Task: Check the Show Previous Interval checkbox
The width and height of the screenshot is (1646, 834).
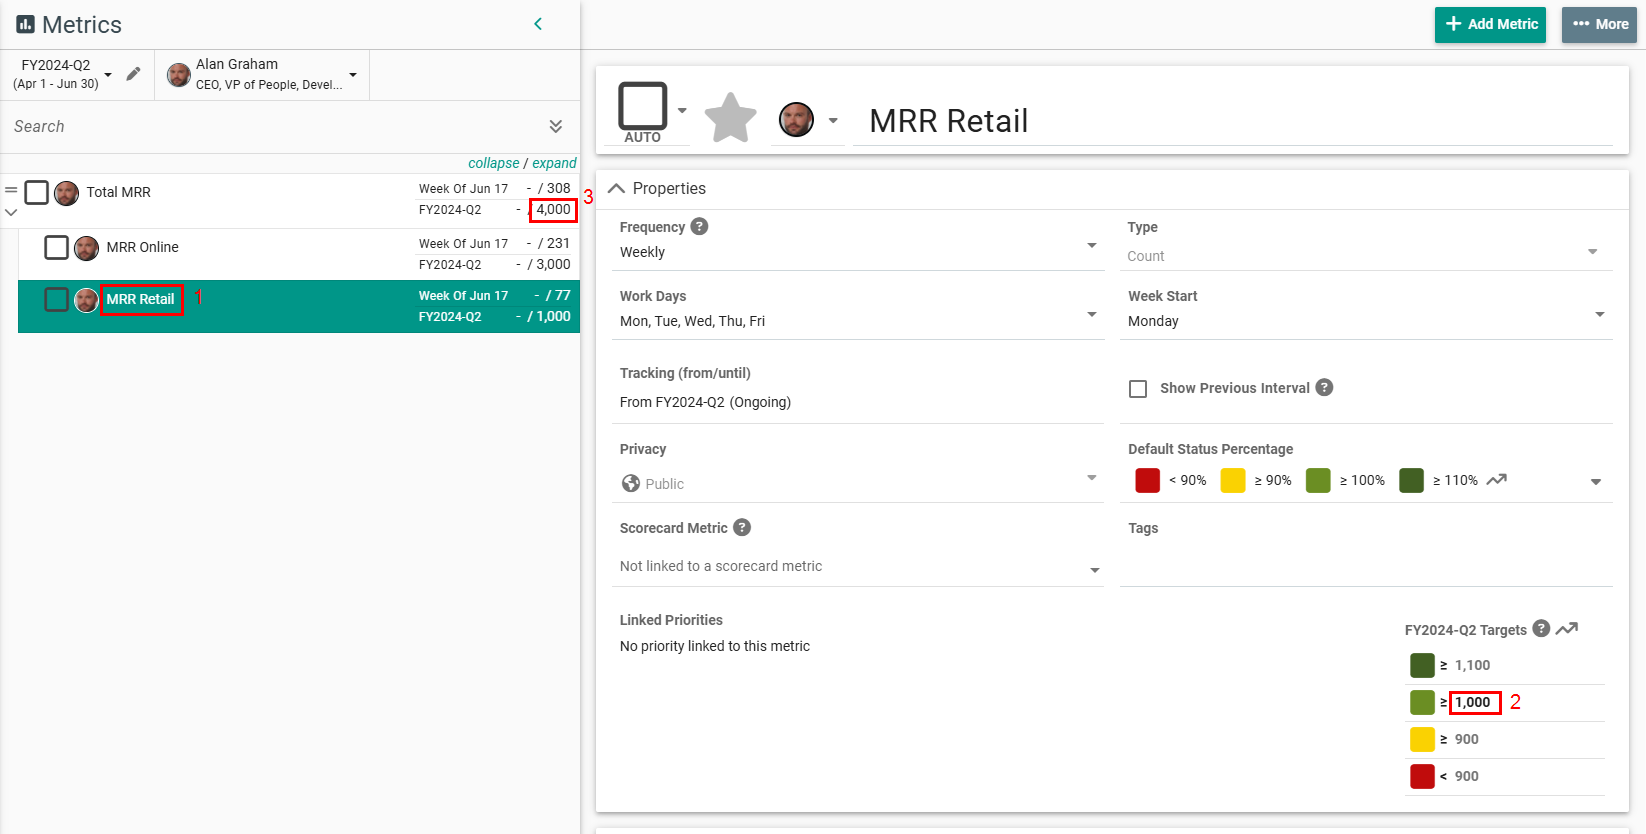Action: coord(1138,389)
